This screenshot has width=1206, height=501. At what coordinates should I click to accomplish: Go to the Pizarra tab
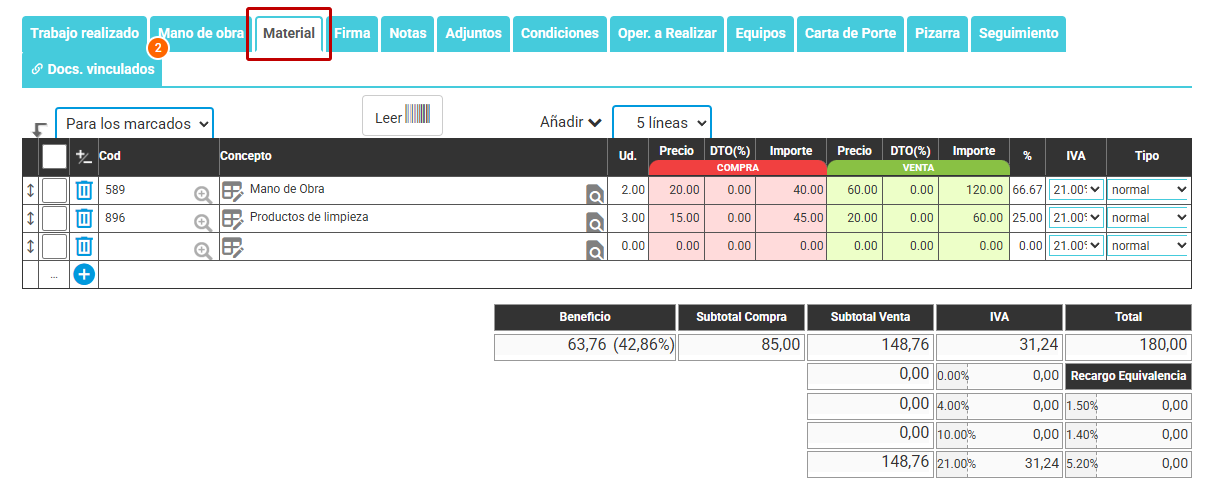tap(937, 33)
